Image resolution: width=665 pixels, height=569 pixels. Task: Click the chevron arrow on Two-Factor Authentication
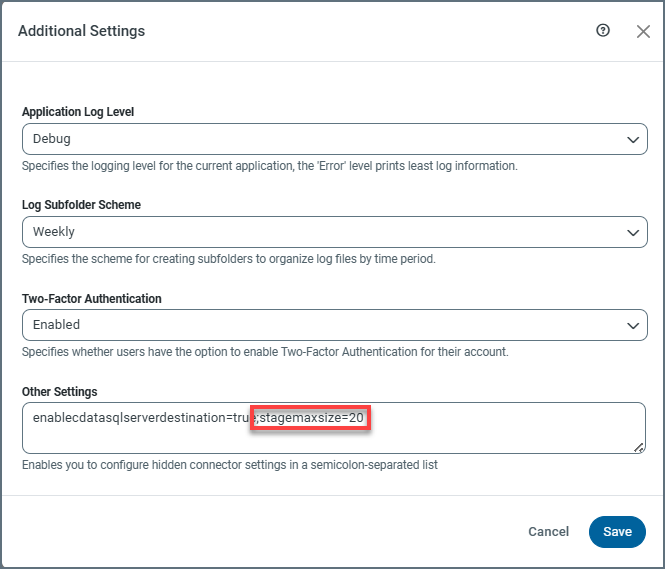(631, 325)
